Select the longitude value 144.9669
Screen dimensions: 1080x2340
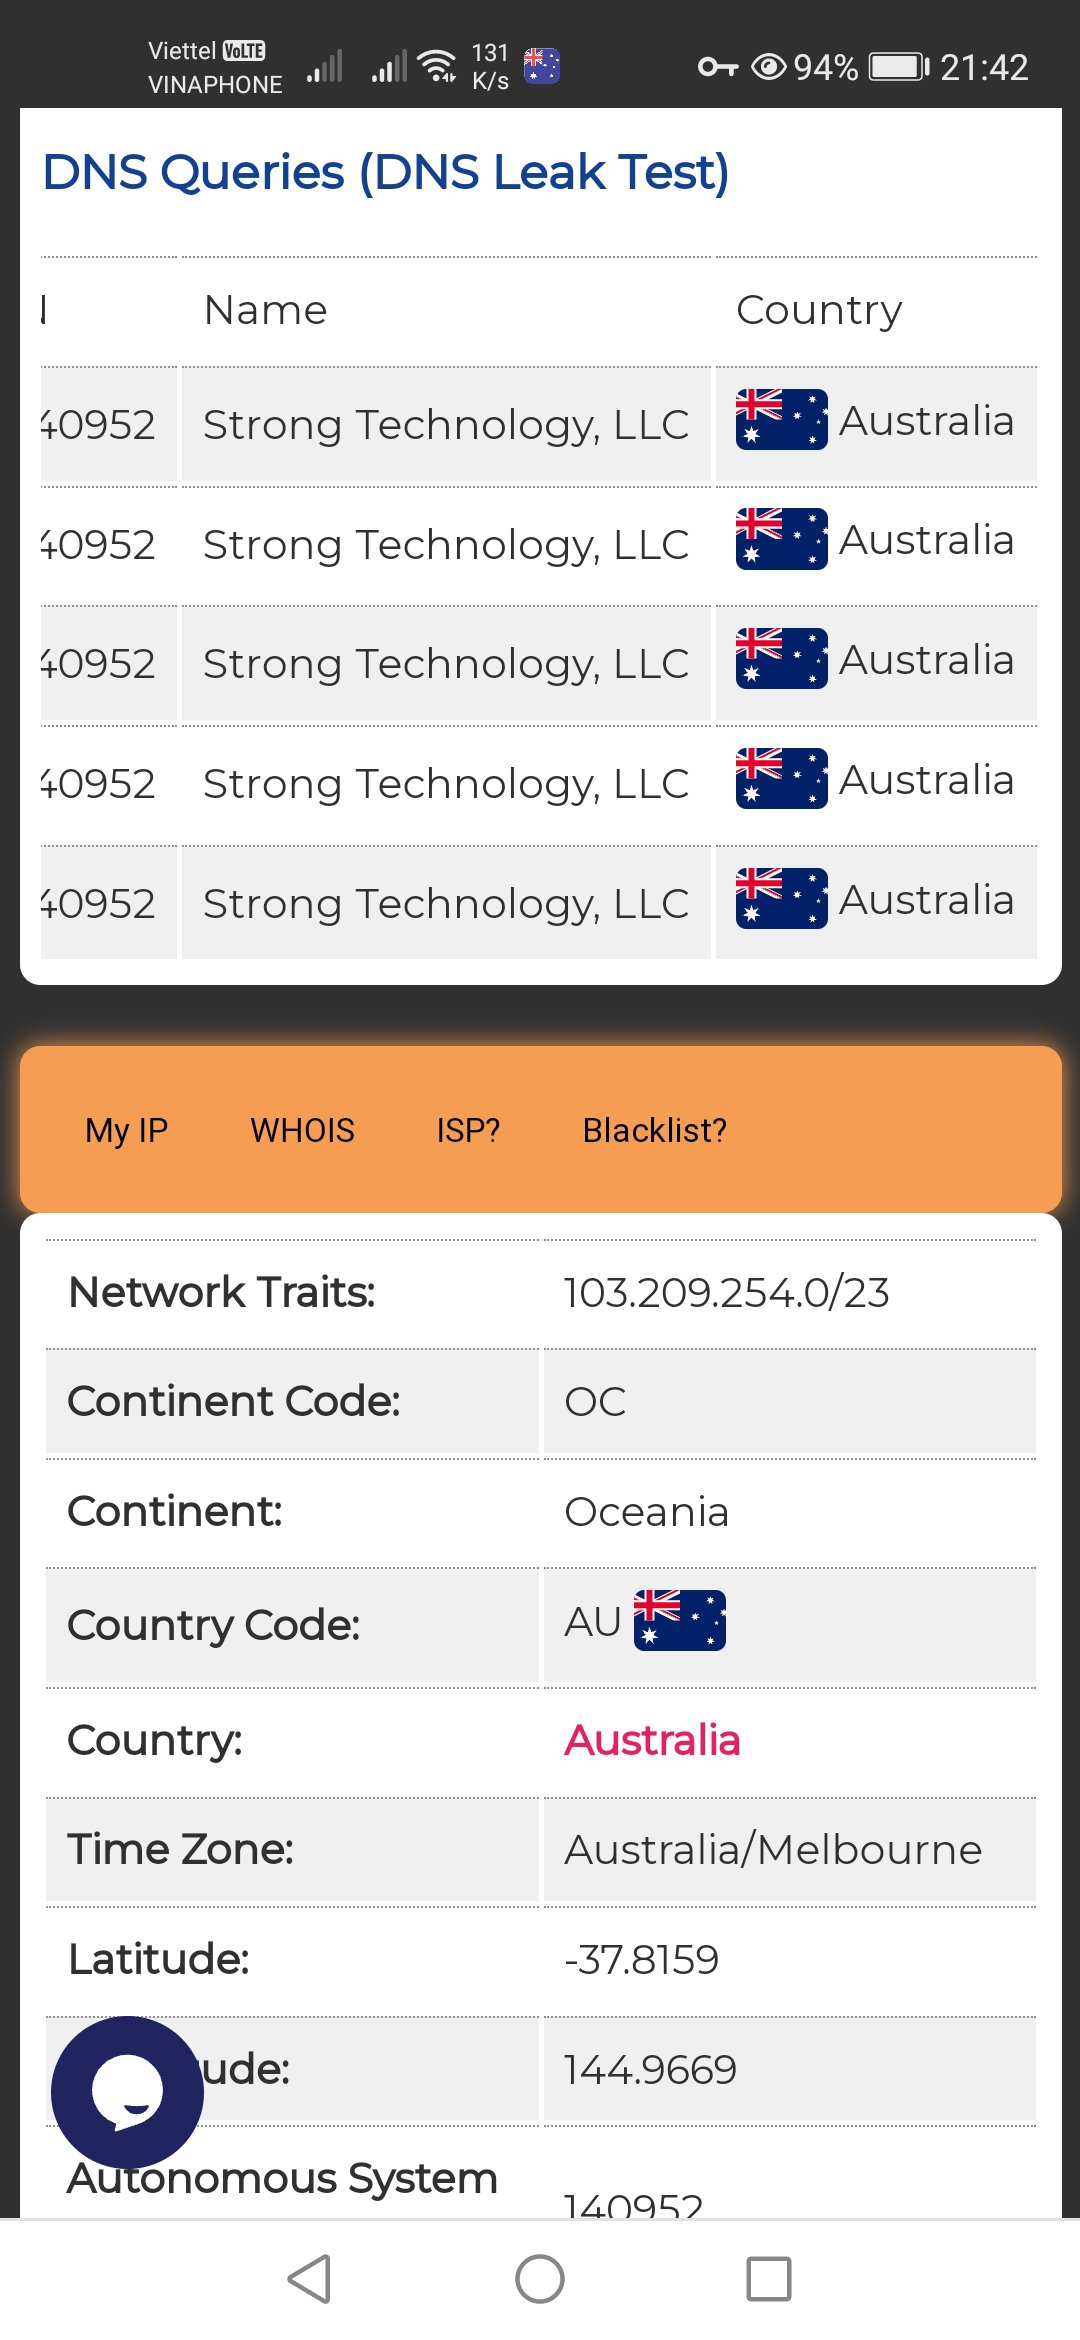click(651, 2069)
